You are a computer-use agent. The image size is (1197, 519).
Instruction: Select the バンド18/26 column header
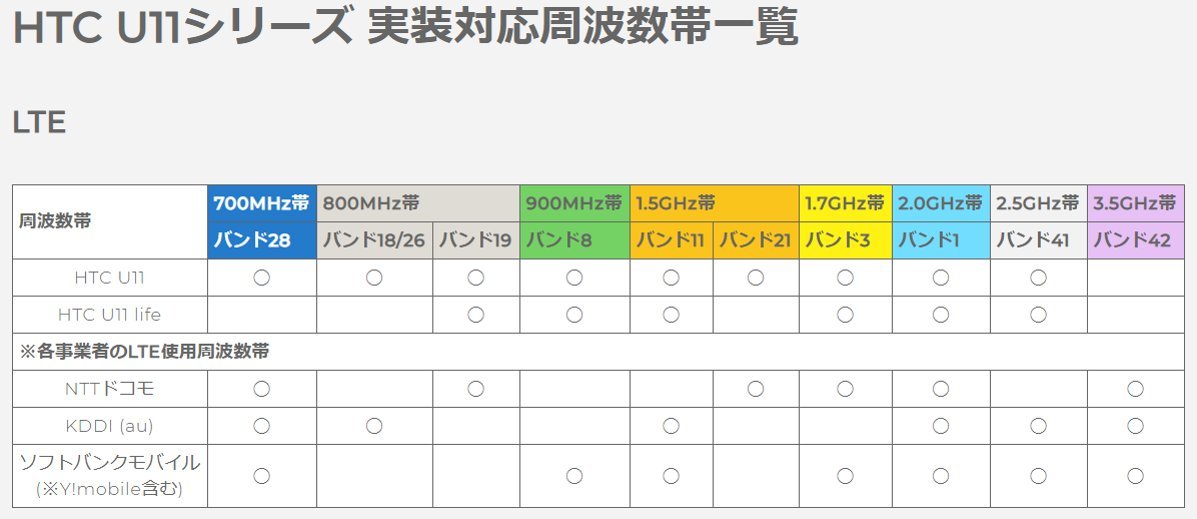coord(374,241)
